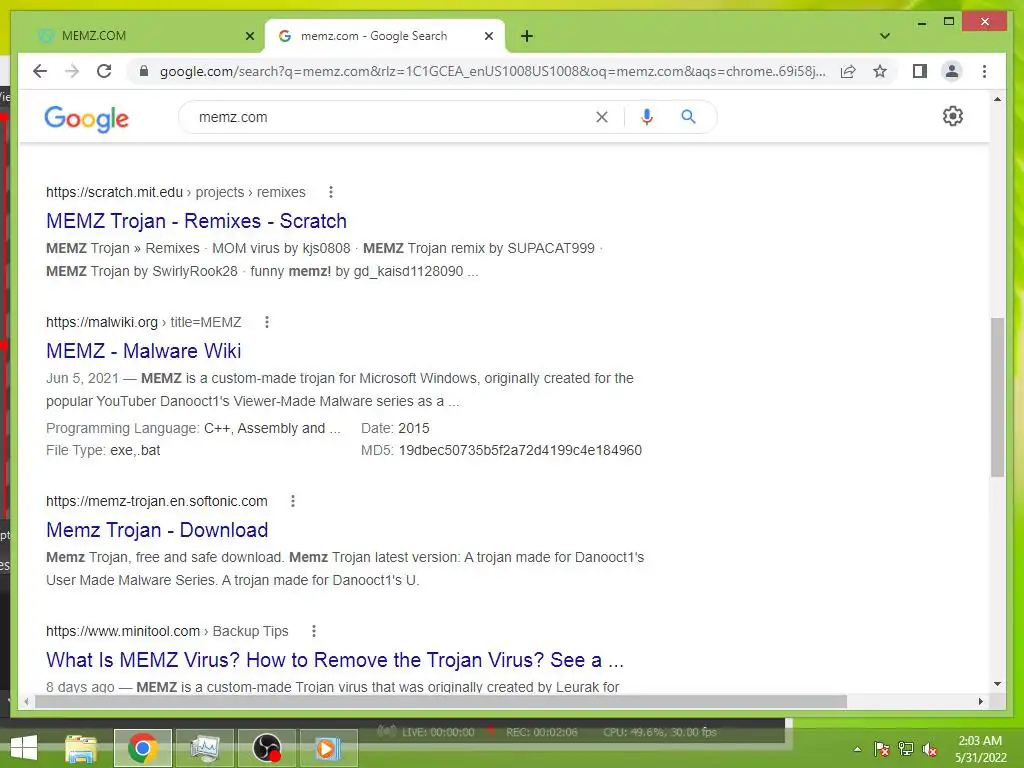
Task: Open What Is MEMZ Virus result
Action: pos(335,660)
